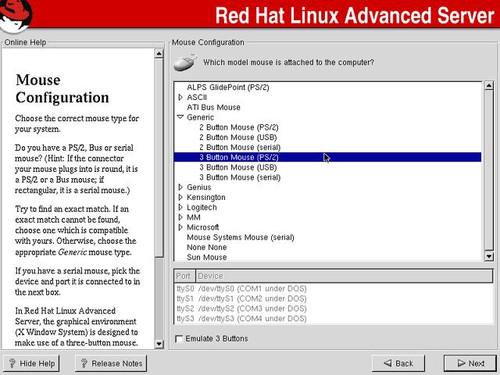This screenshot has width=500, height=375.
Task: Expand the MM mouse group
Action: coord(180,217)
